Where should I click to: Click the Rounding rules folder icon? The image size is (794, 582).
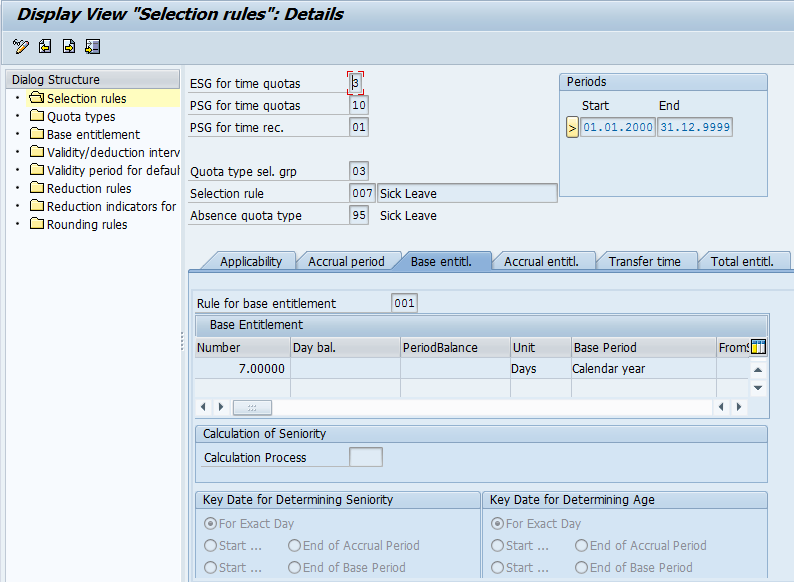pyautogui.click(x=37, y=225)
